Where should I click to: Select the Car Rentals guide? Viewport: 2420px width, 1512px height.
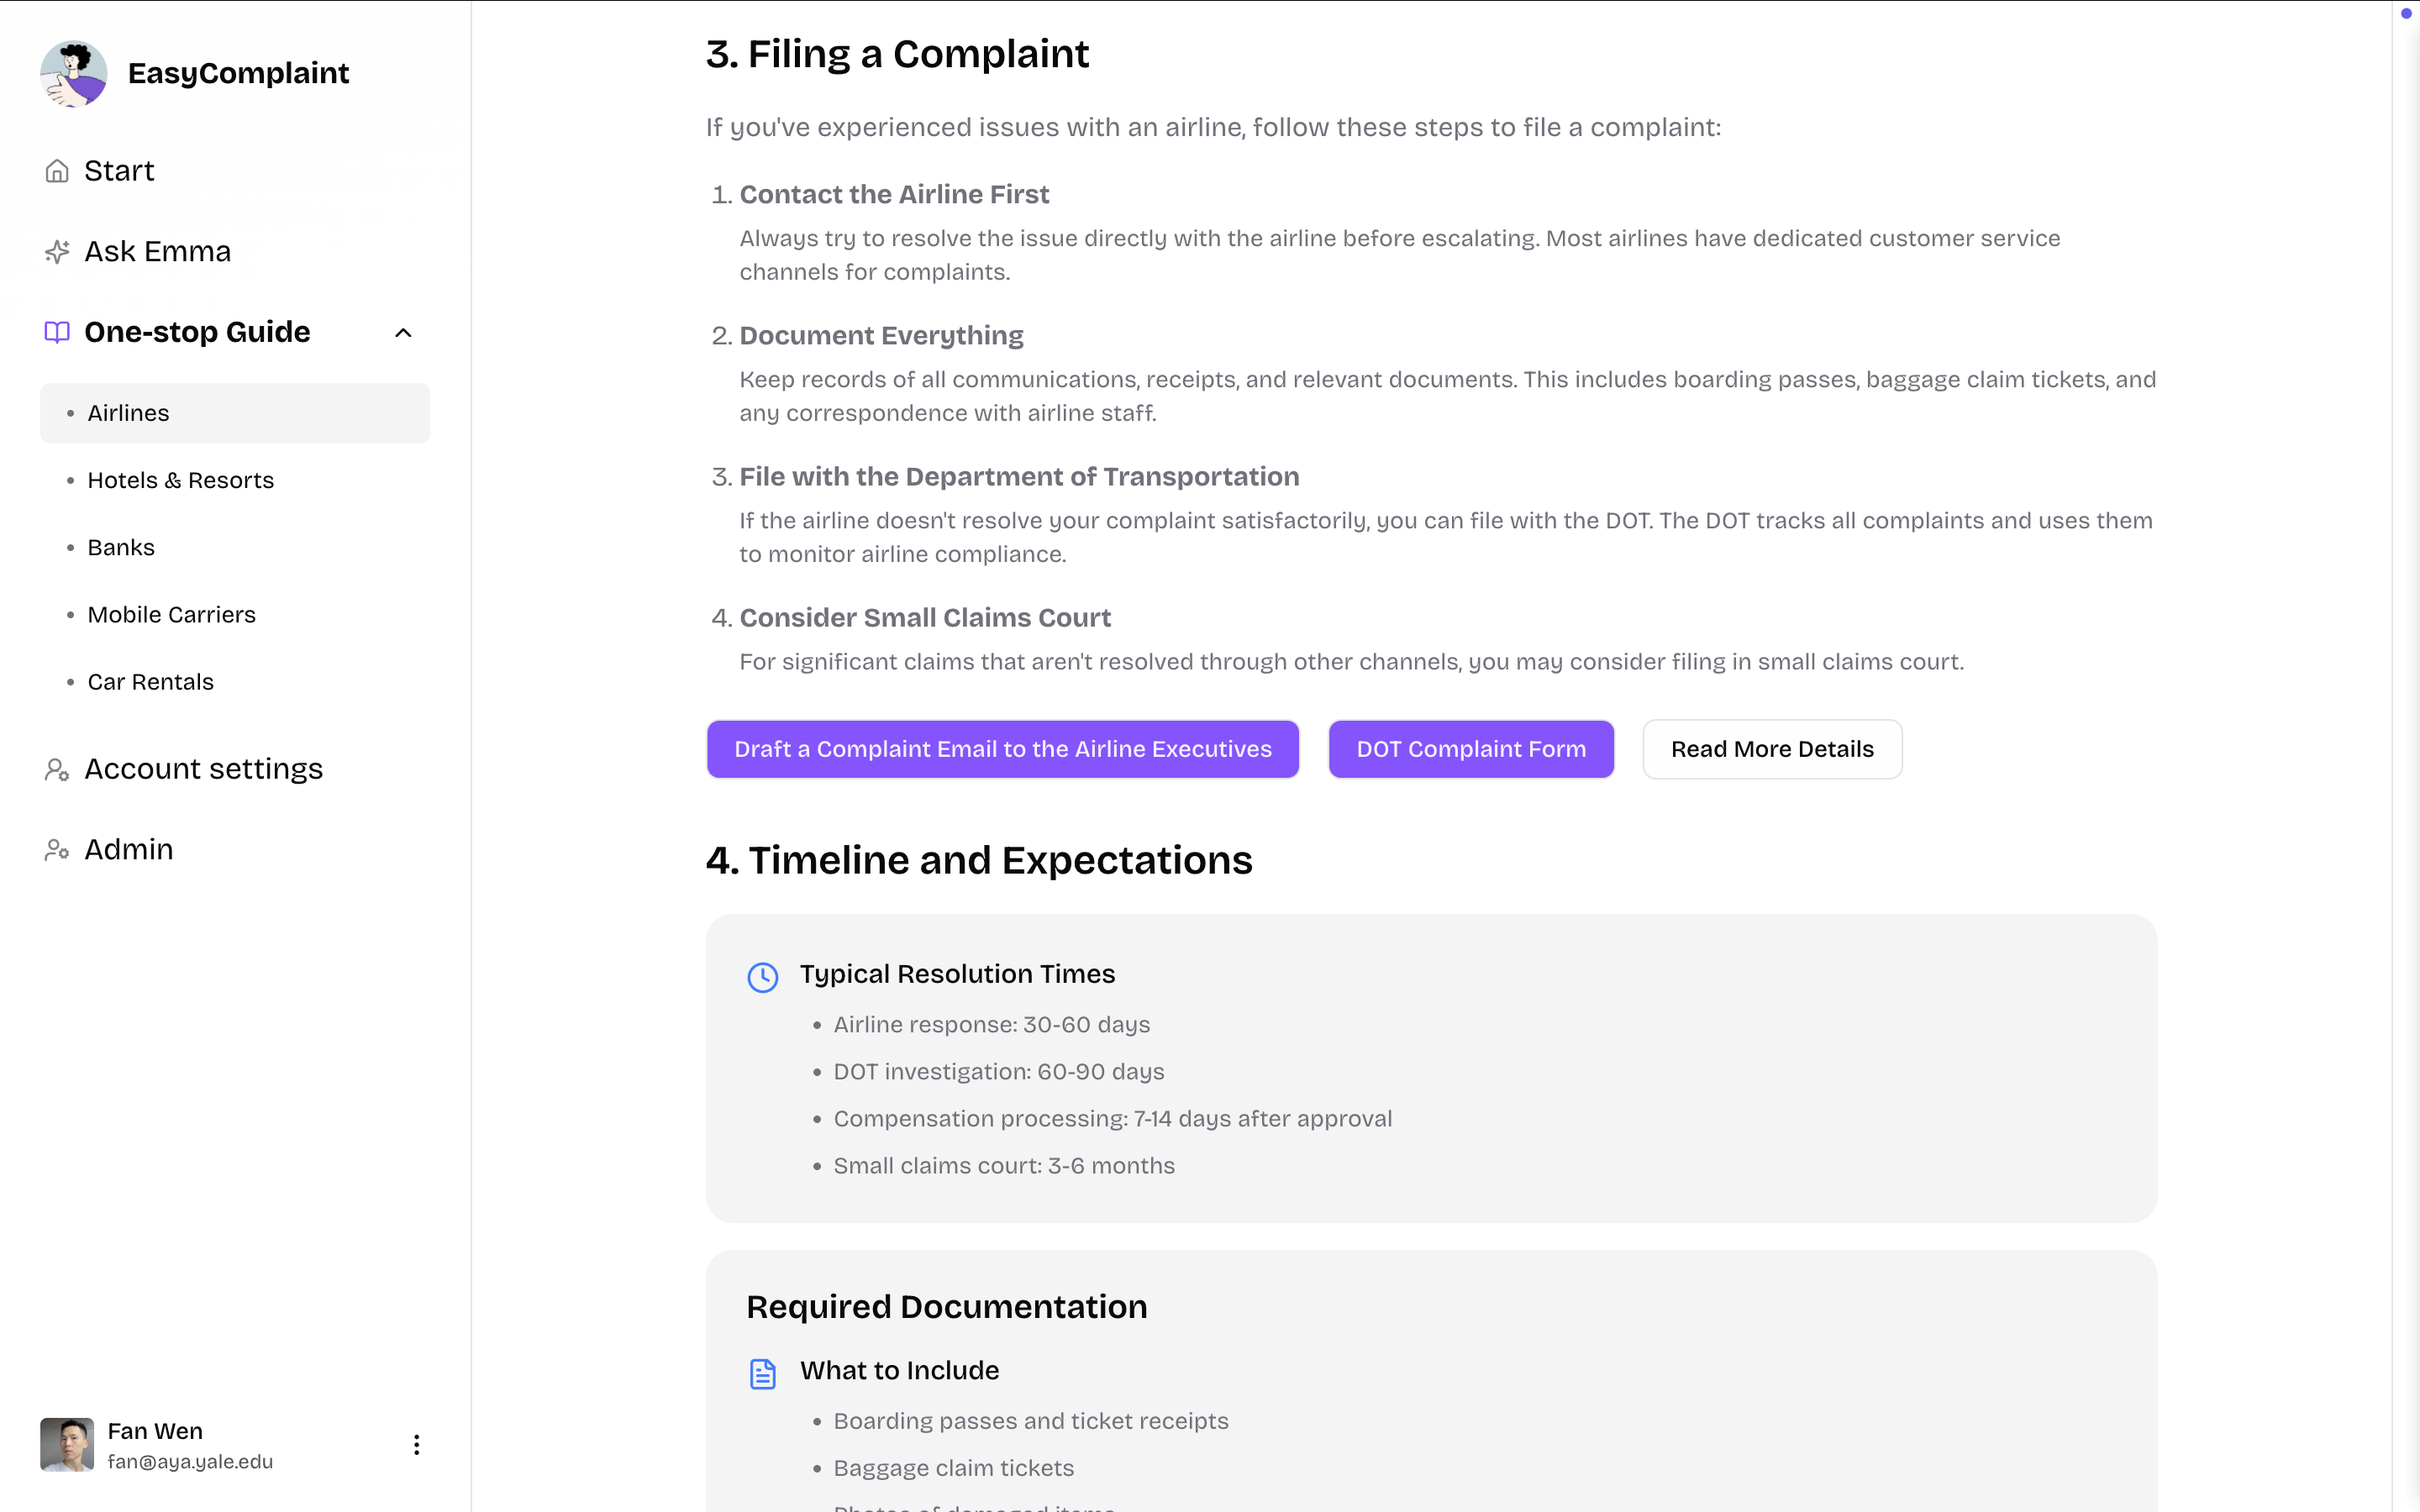click(150, 681)
